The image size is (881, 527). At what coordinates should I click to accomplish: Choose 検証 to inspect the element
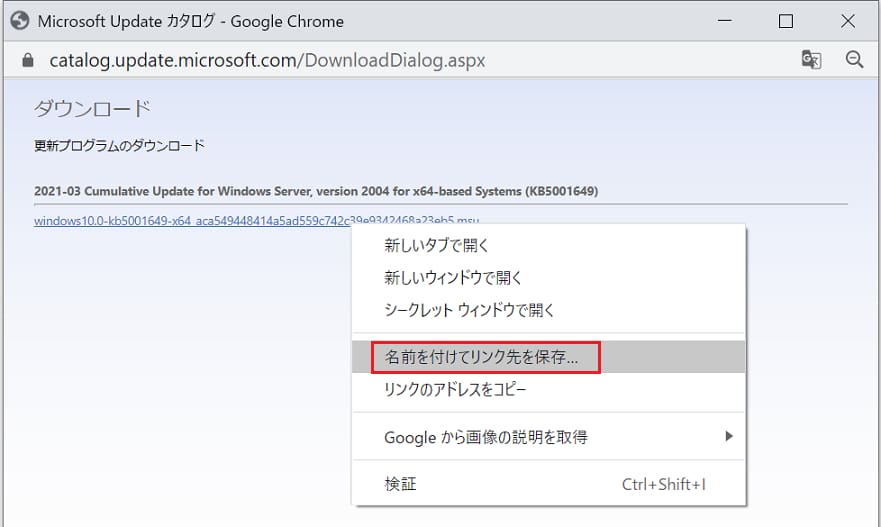coord(400,485)
